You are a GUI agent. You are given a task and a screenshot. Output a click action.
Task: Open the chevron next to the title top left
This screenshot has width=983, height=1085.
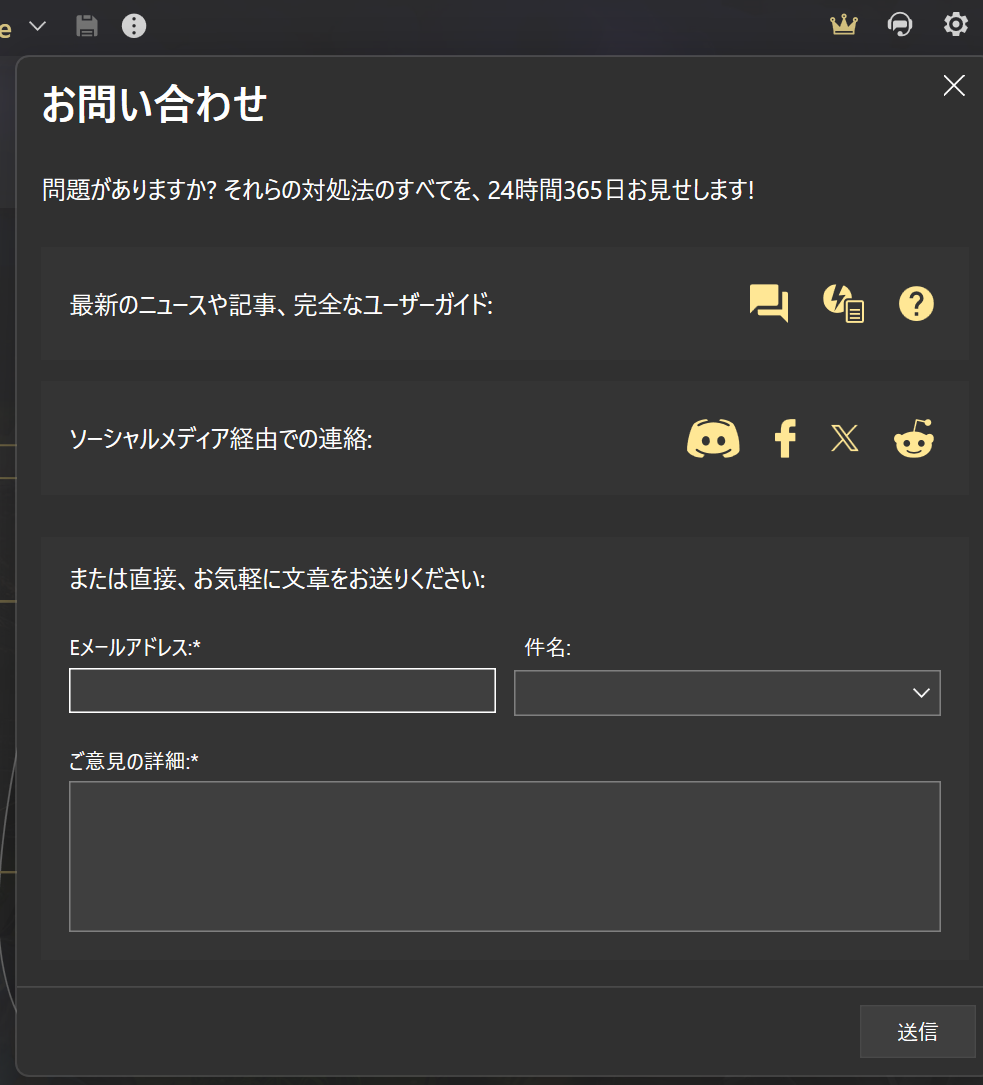tap(36, 25)
